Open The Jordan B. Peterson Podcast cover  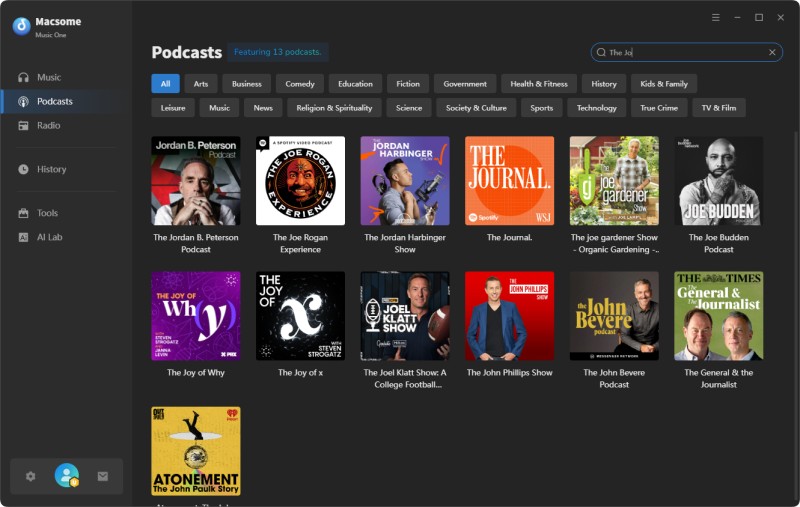point(196,181)
